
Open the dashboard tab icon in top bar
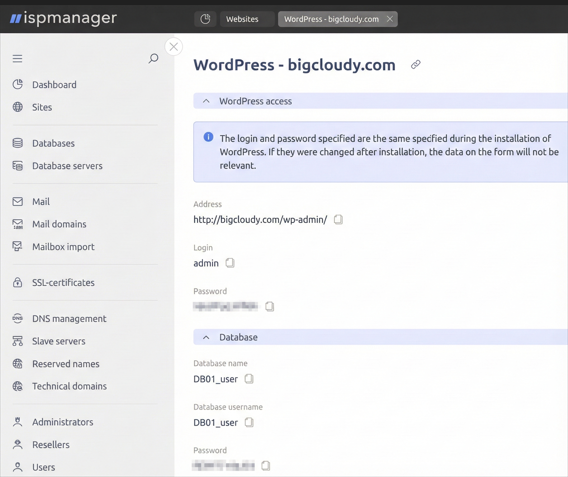tap(205, 19)
